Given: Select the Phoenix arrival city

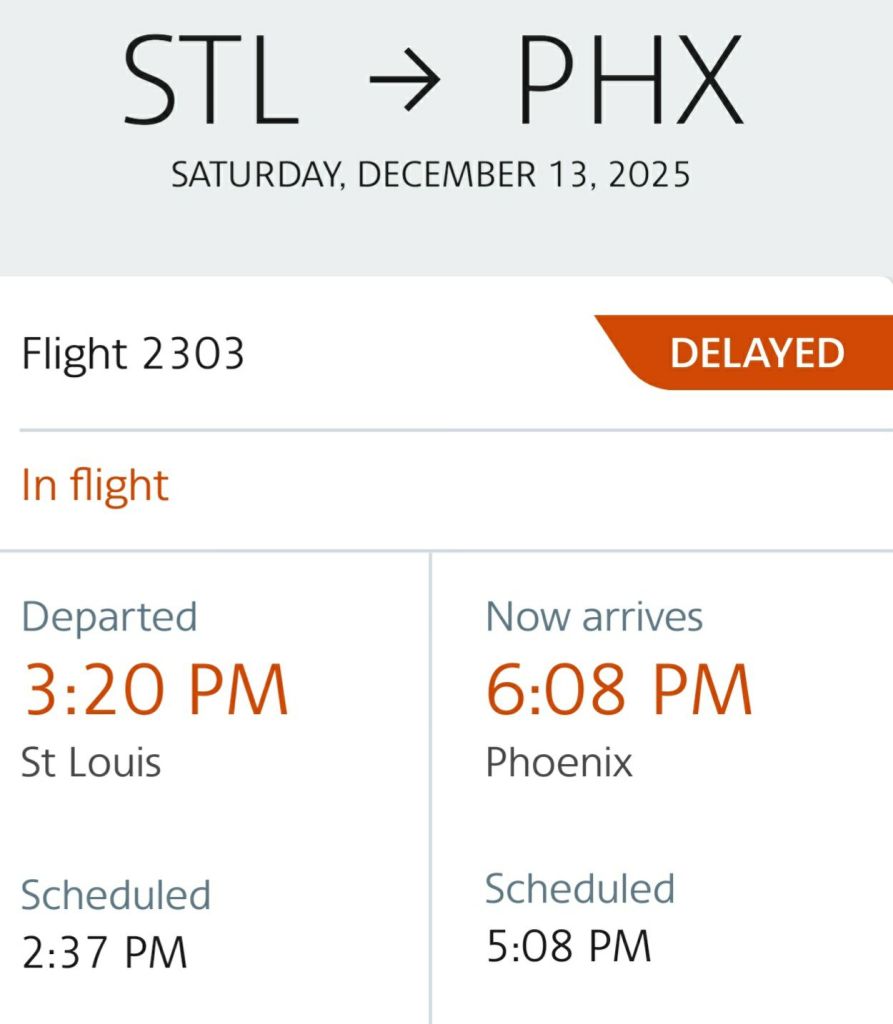Looking at the screenshot, I should point(559,763).
